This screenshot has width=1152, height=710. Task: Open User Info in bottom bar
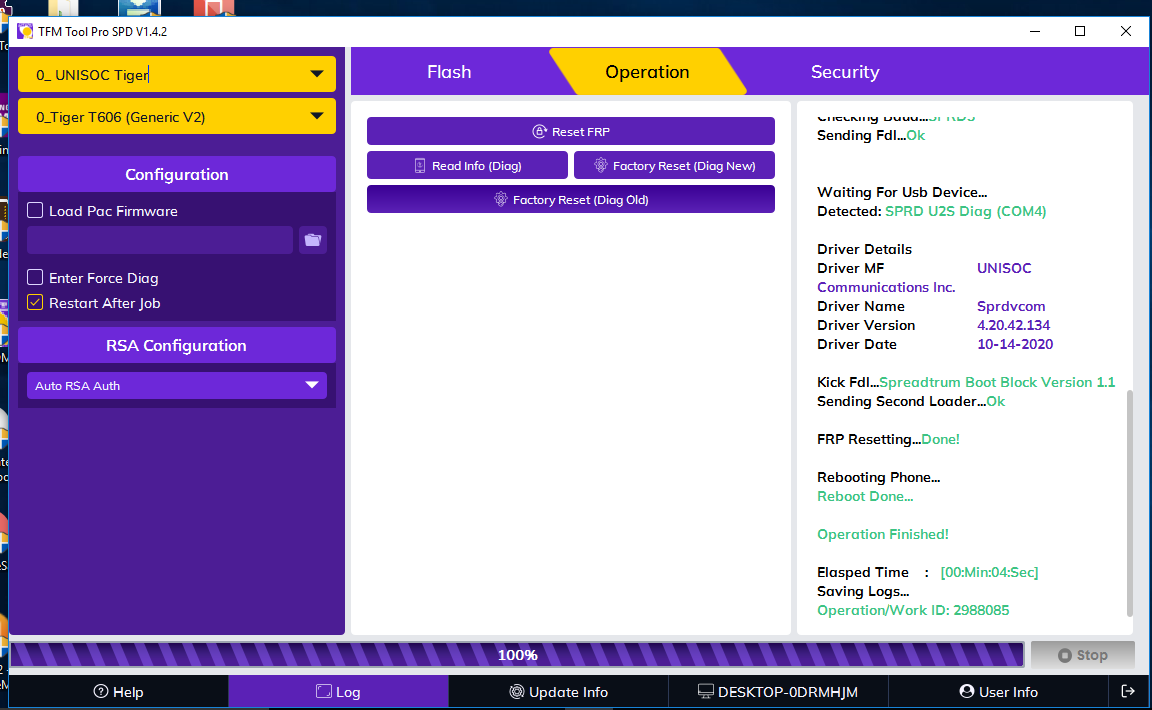(x=998, y=692)
